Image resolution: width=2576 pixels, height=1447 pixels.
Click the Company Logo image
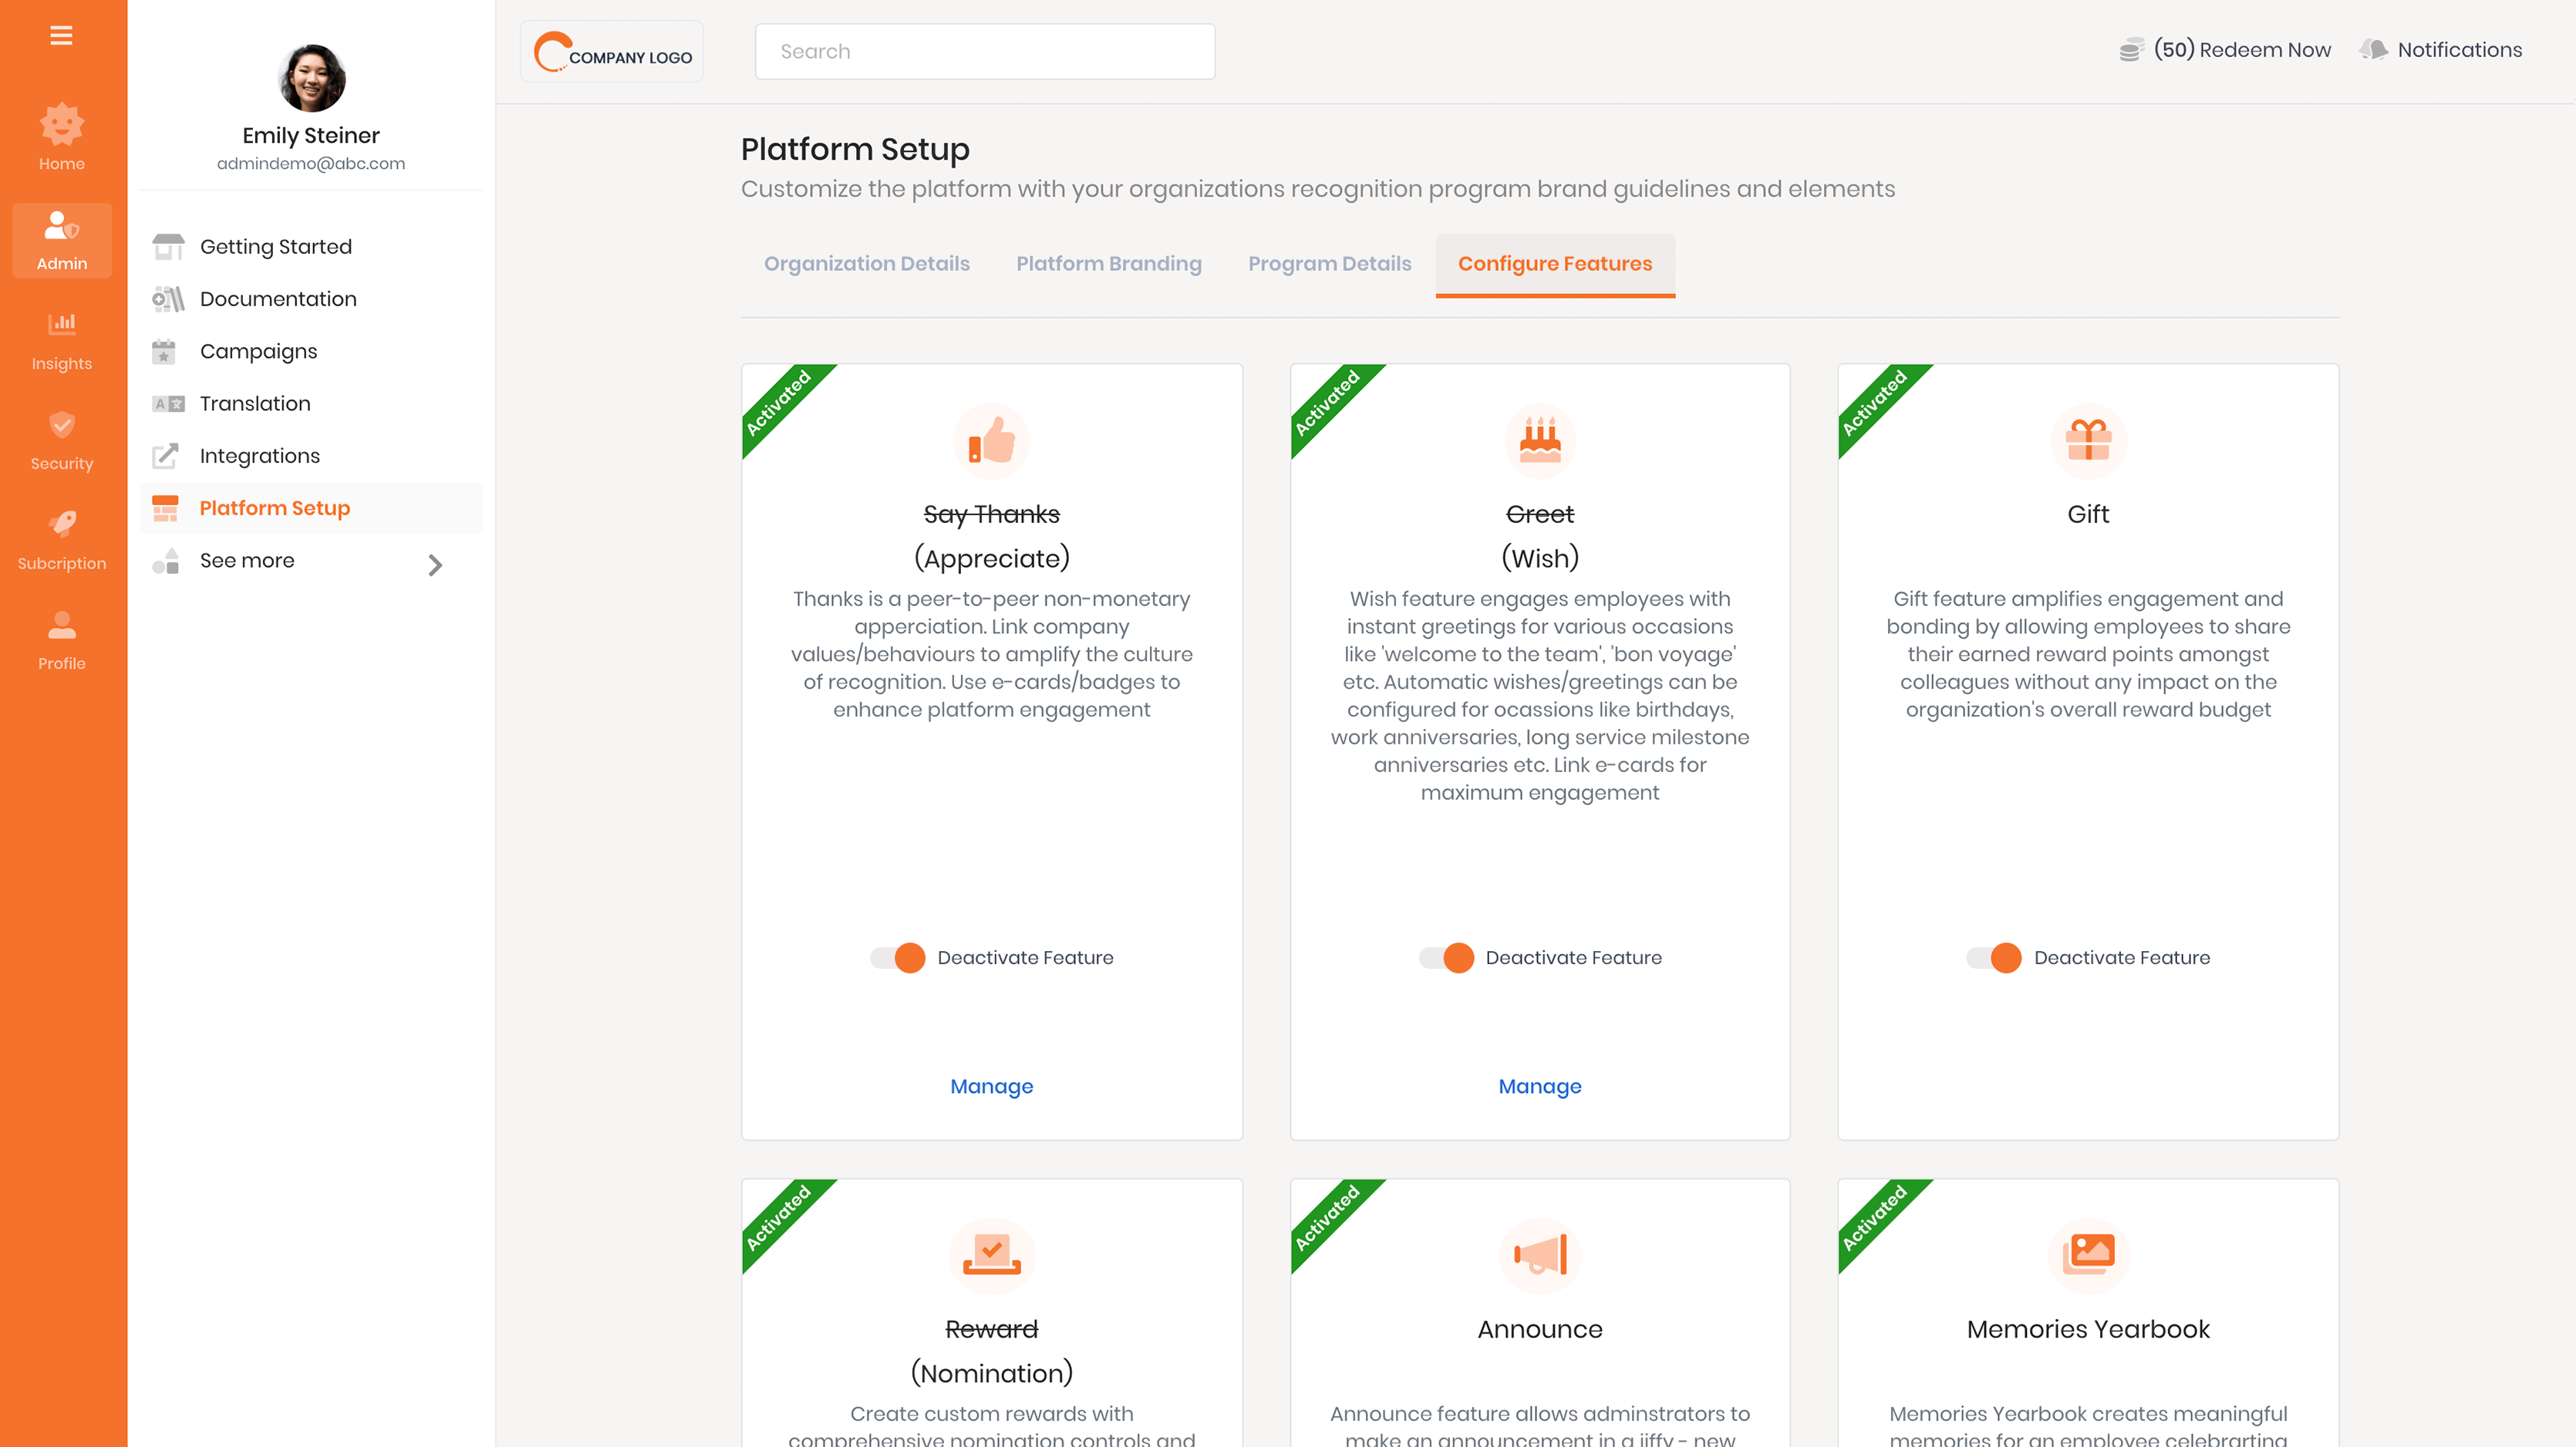(x=612, y=52)
